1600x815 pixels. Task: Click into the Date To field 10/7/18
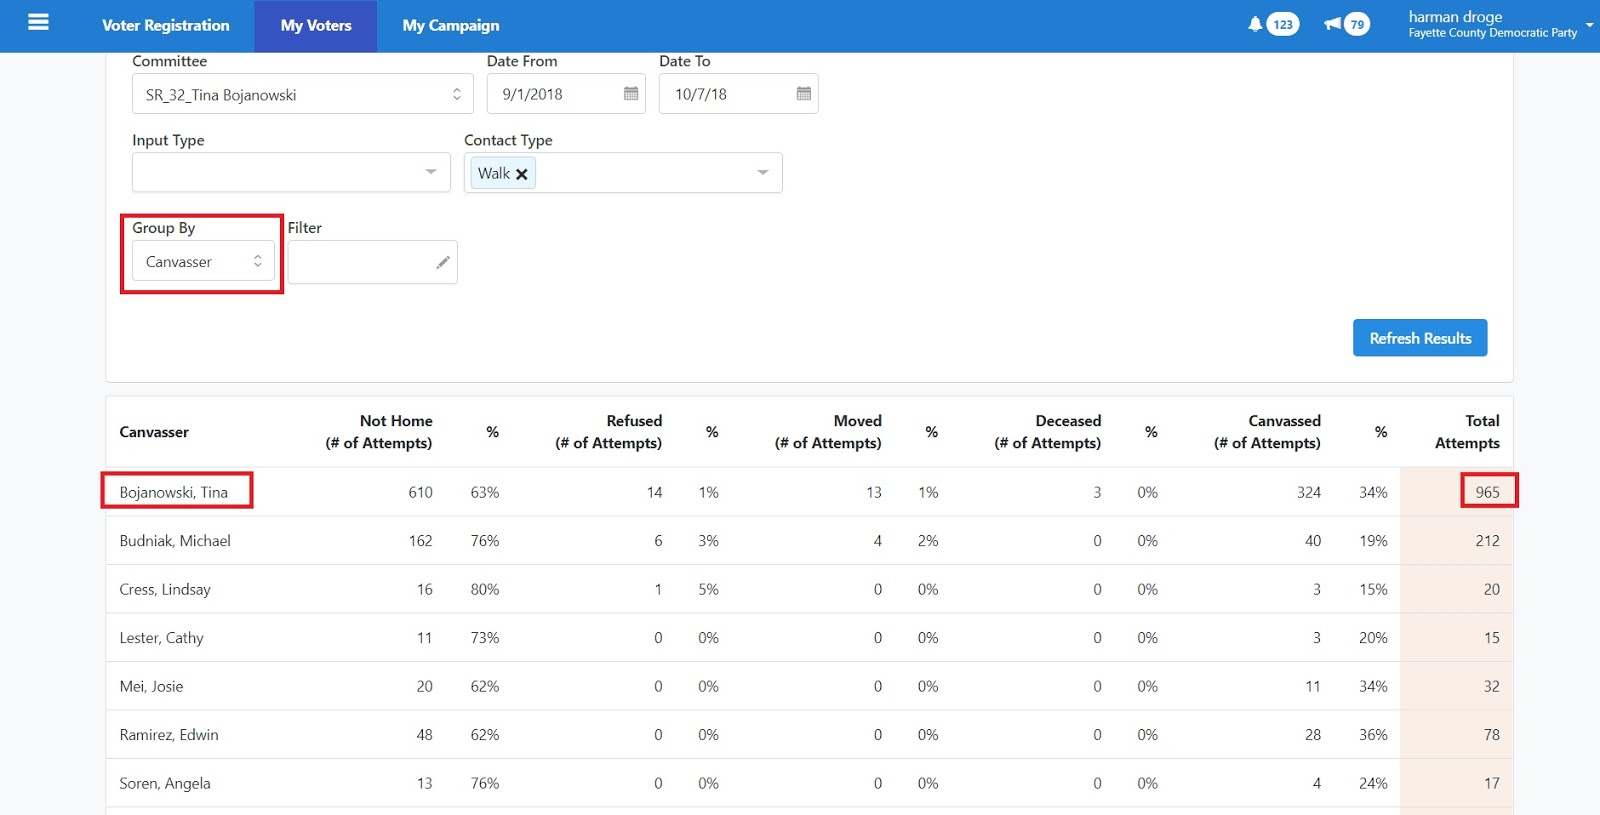[x=738, y=93]
